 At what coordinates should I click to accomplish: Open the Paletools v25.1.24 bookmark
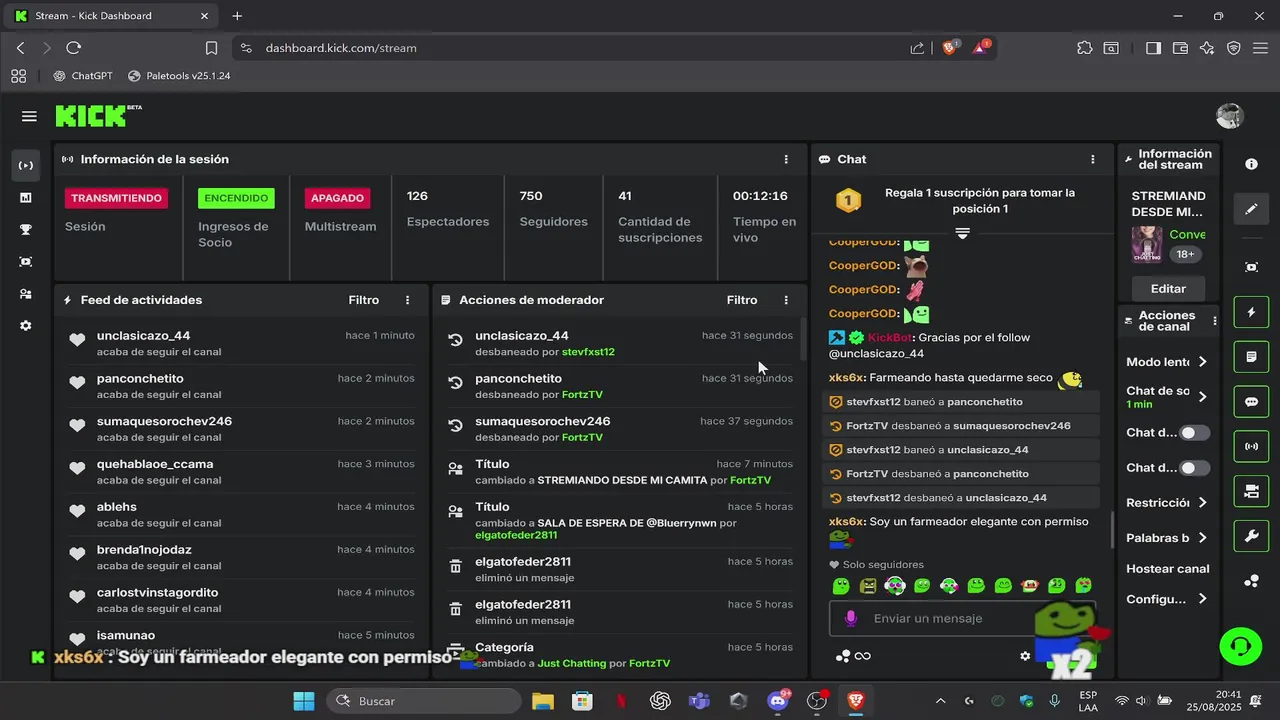[x=179, y=76]
